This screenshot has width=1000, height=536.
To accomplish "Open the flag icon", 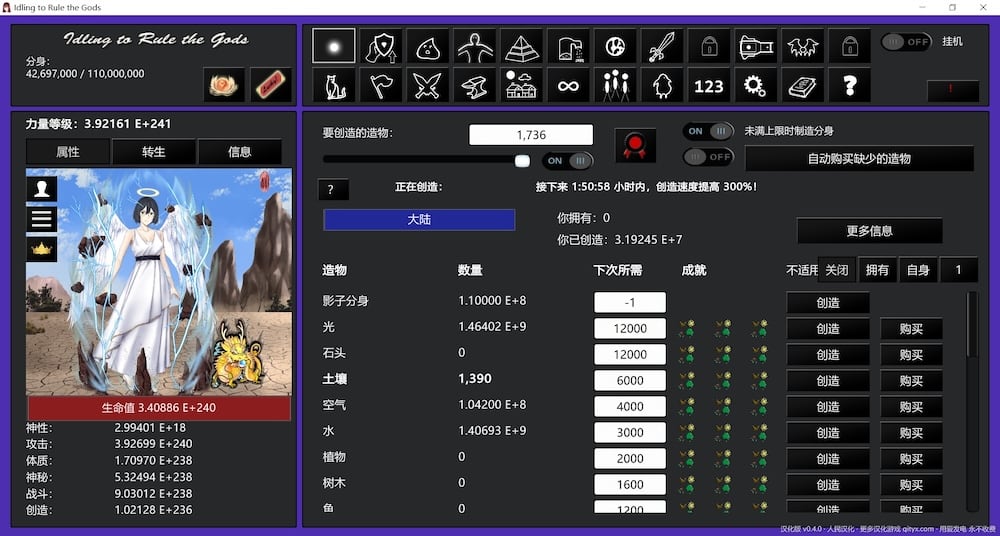I will coord(381,85).
